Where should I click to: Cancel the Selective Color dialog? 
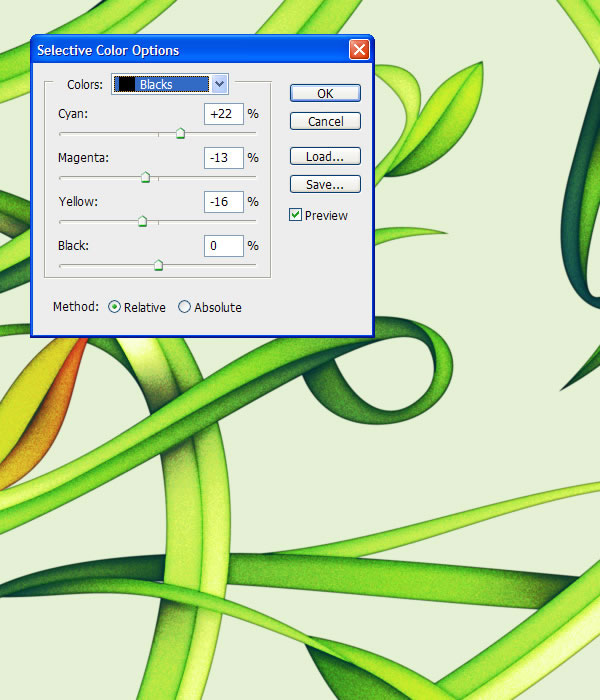click(325, 121)
